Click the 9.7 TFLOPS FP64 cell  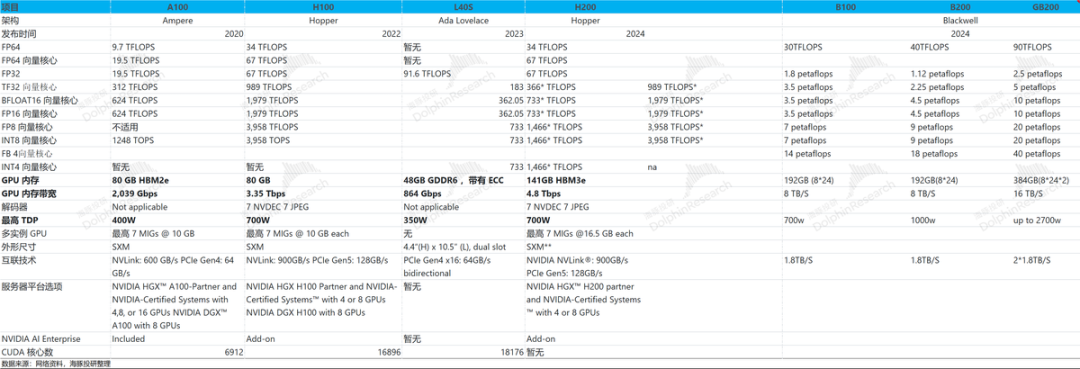pyautogui.click(x=134, y=47)
